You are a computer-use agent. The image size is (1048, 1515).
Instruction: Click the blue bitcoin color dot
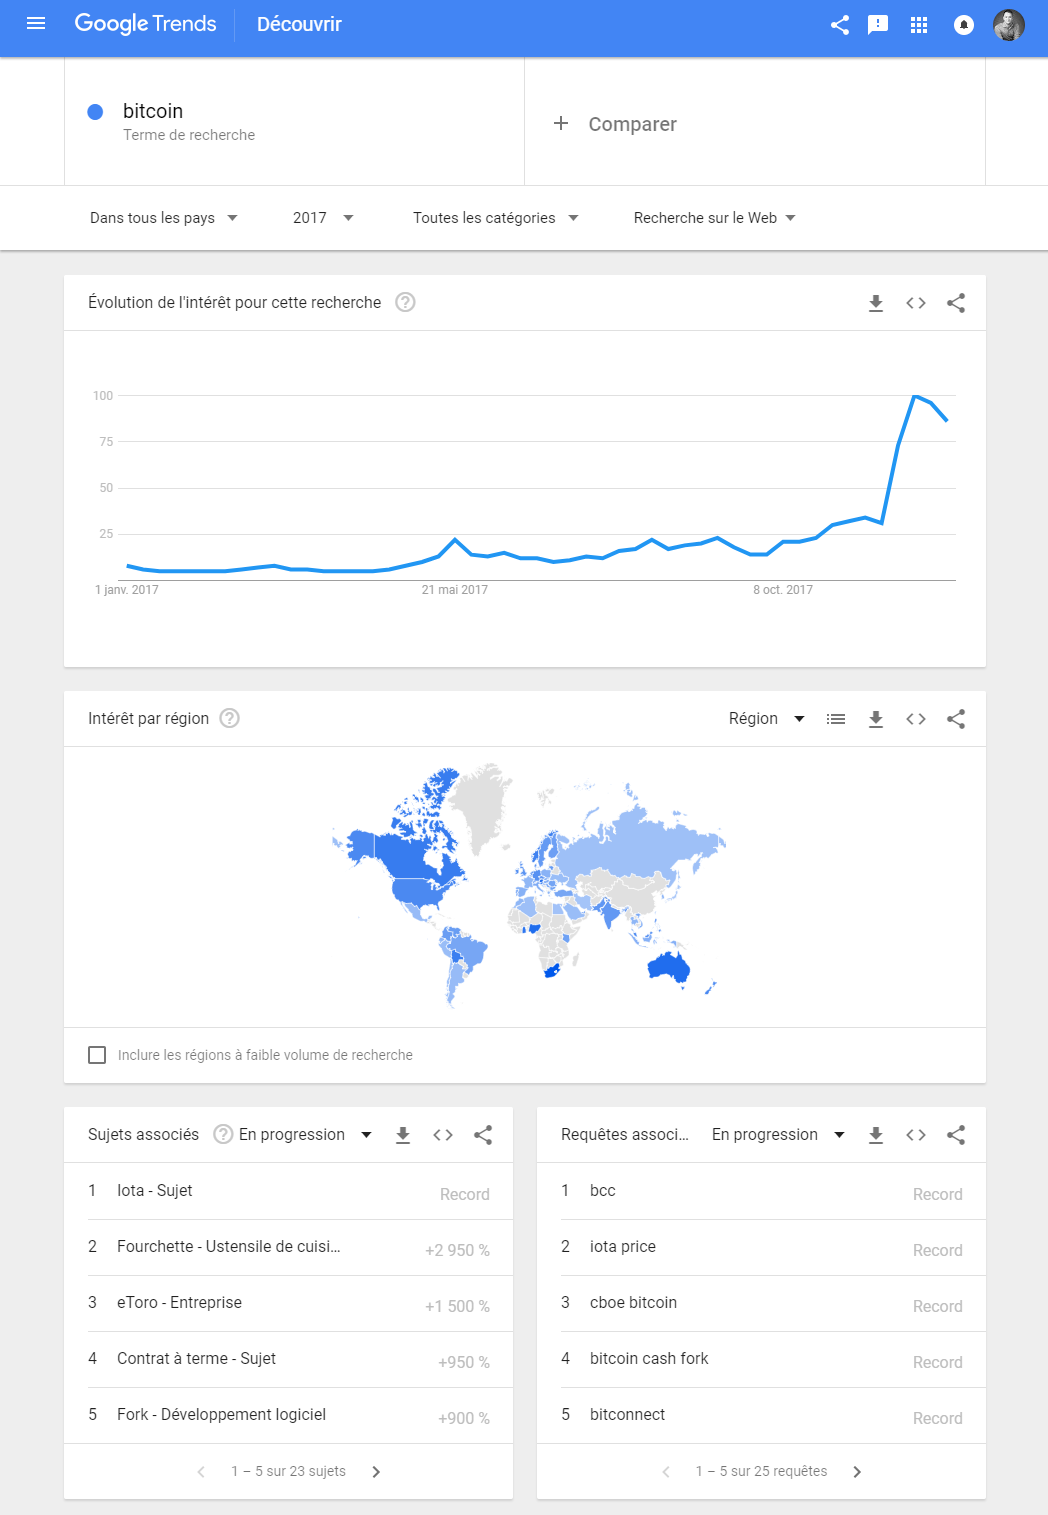95,112
